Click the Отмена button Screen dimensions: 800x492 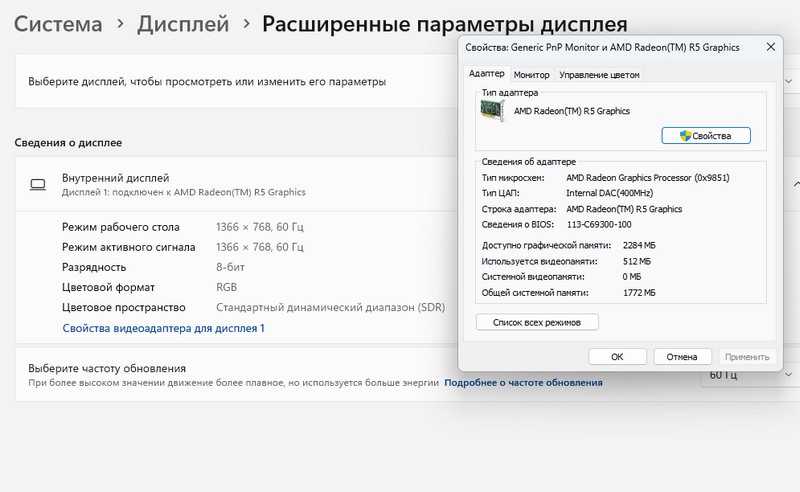(681, 356)
